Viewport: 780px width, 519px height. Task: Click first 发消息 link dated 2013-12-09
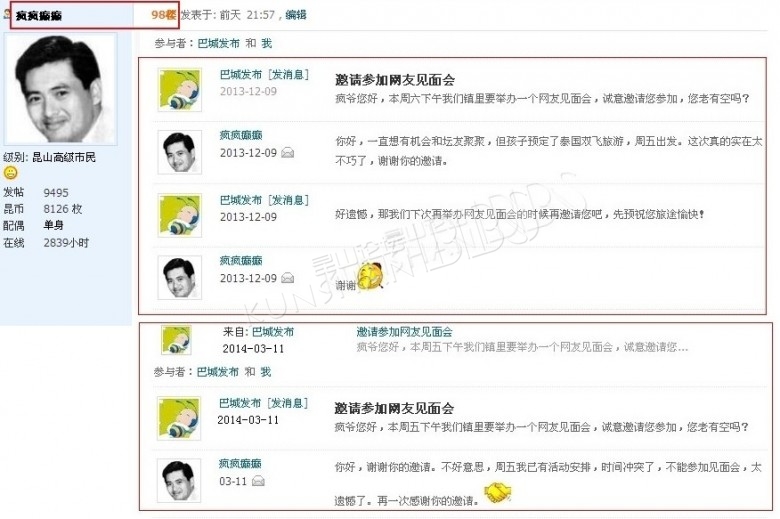tap(290, 75)
